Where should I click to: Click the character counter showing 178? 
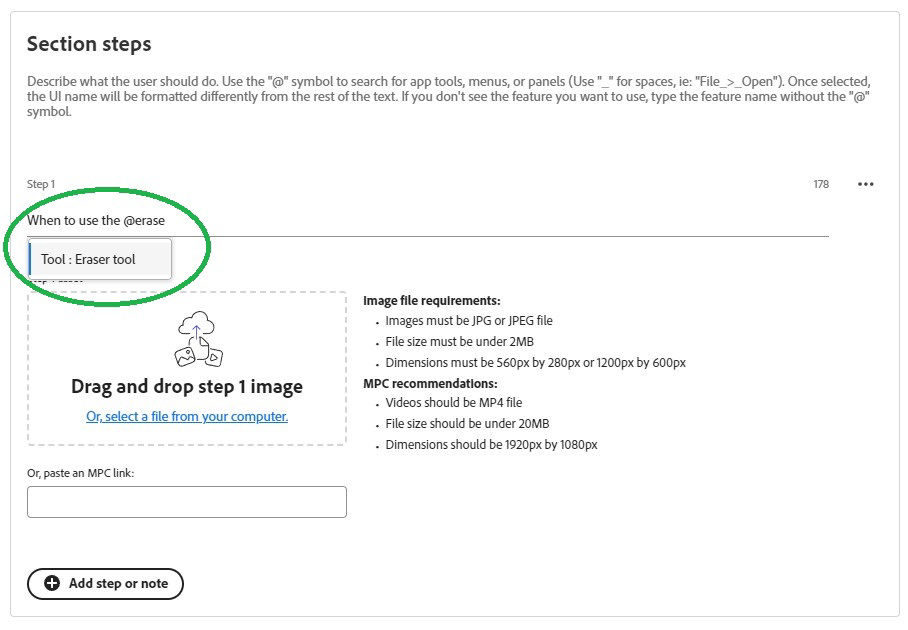pos(821,184)
